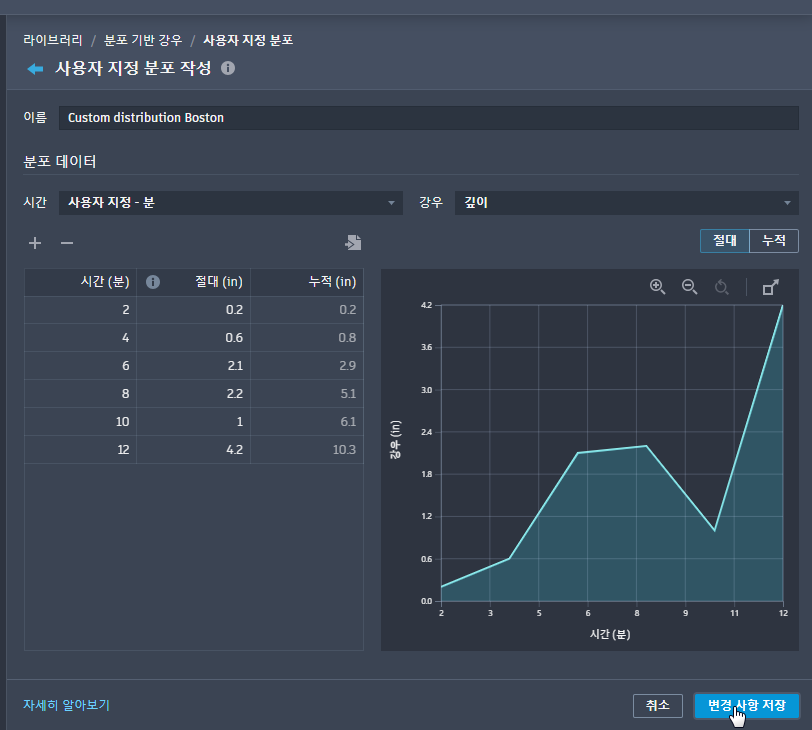812x730 pixels.
Task: Click the time cell with value 4
Action: 80,338
